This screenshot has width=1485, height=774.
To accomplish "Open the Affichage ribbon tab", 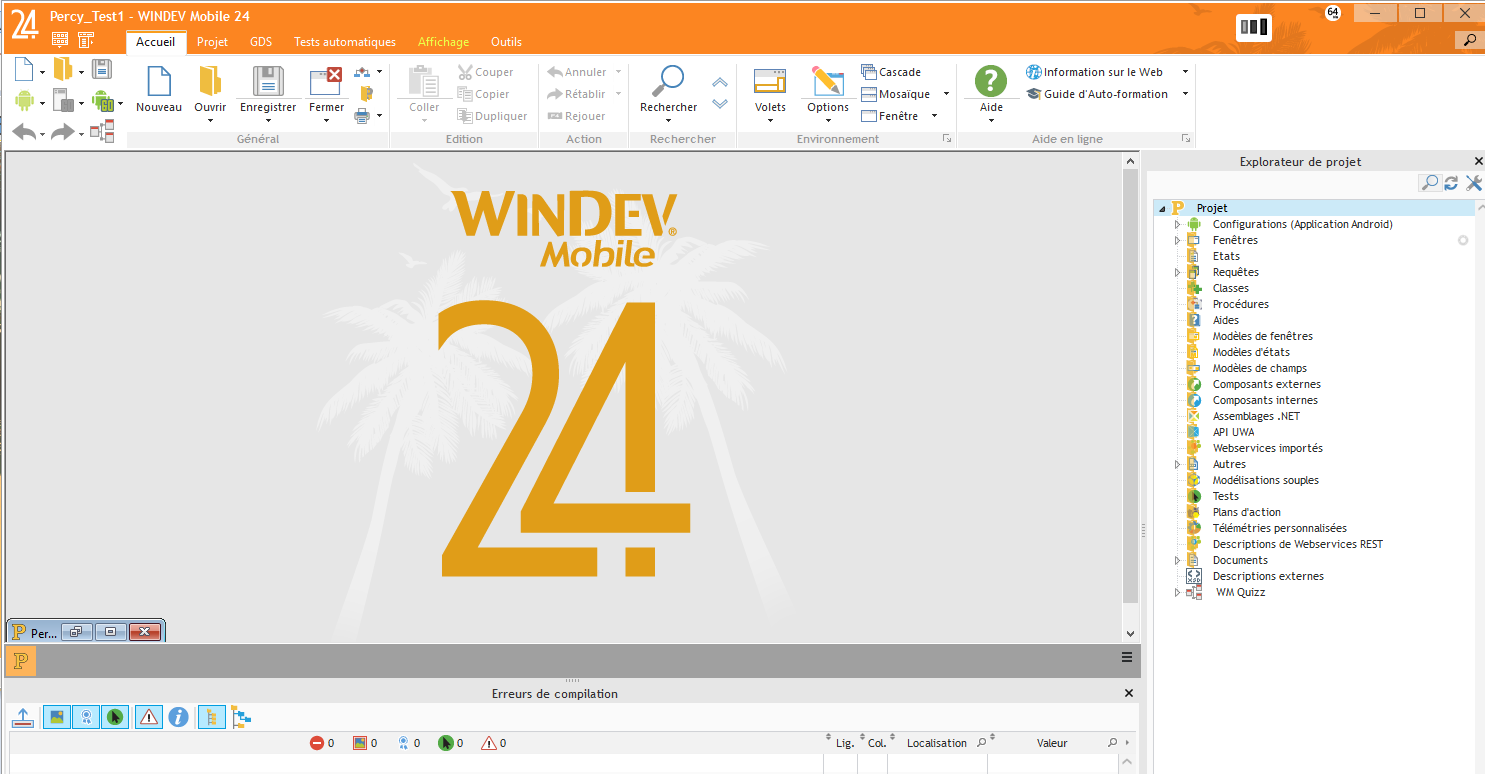I will [x=443, y=42].
